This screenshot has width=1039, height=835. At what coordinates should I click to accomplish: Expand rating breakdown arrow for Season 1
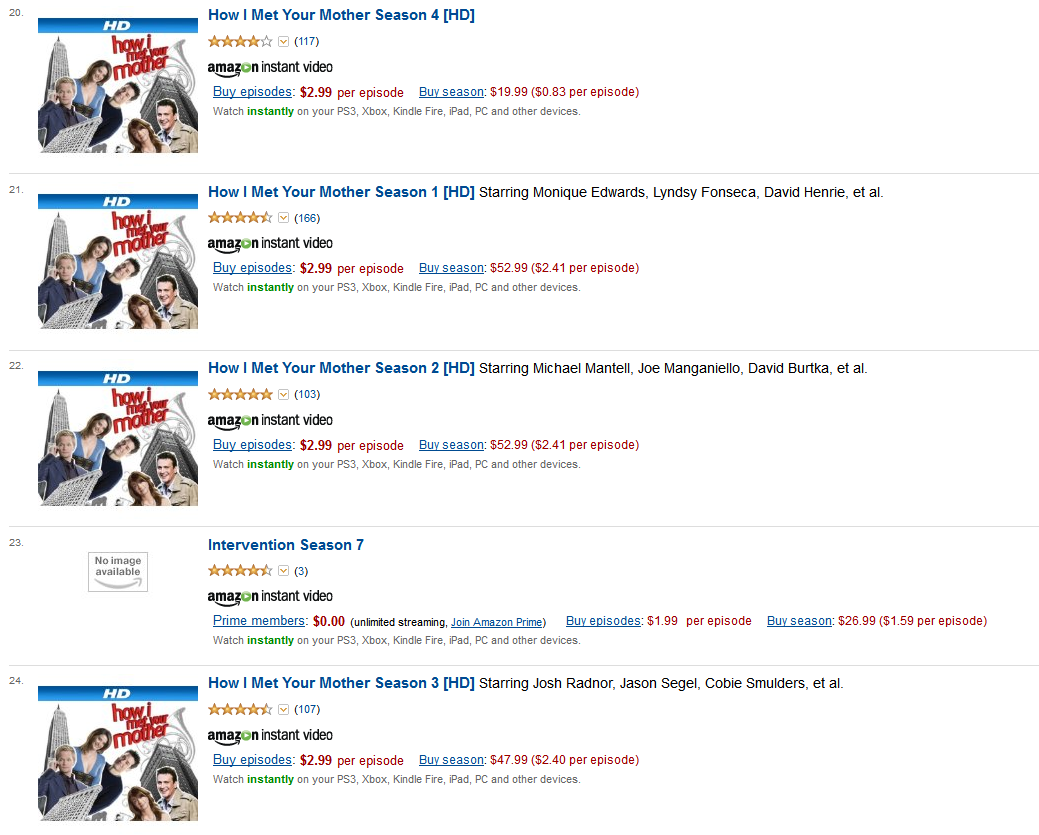pos(283,218)
